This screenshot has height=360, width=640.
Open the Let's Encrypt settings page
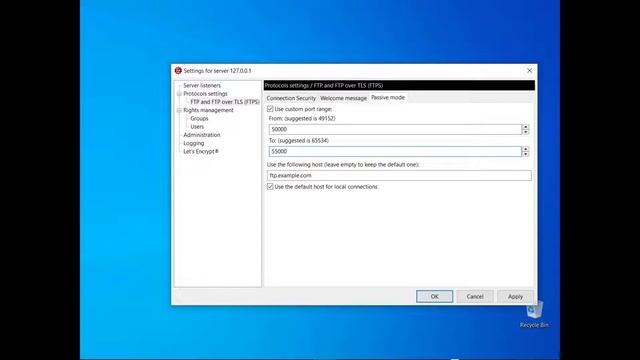coord(201,151)
